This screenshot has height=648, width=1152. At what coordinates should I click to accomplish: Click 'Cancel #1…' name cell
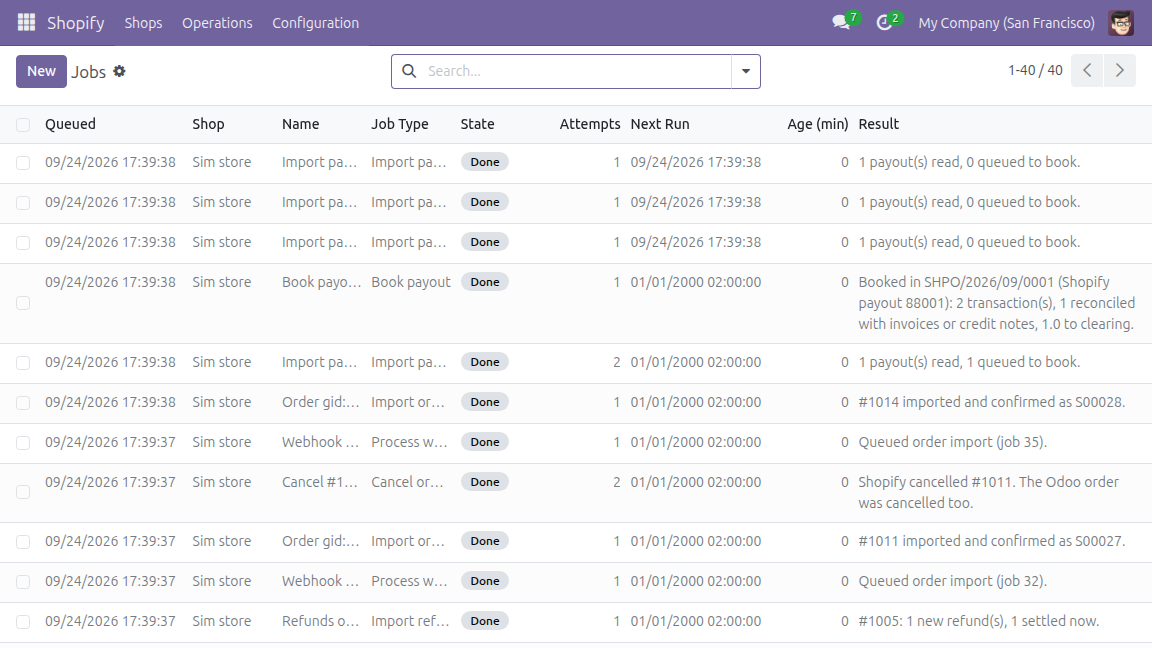pyautogui.click(x=320, y=482)
